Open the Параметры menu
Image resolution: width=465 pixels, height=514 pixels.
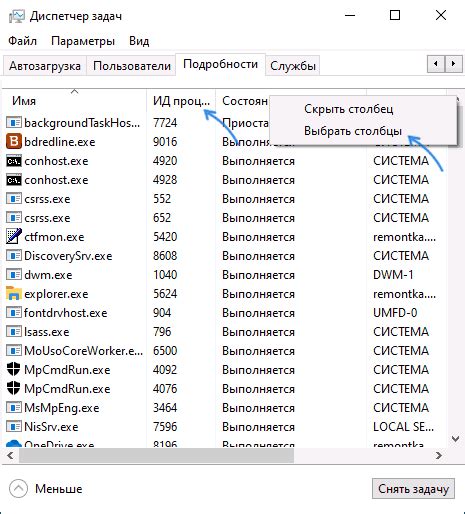(83, 41)
